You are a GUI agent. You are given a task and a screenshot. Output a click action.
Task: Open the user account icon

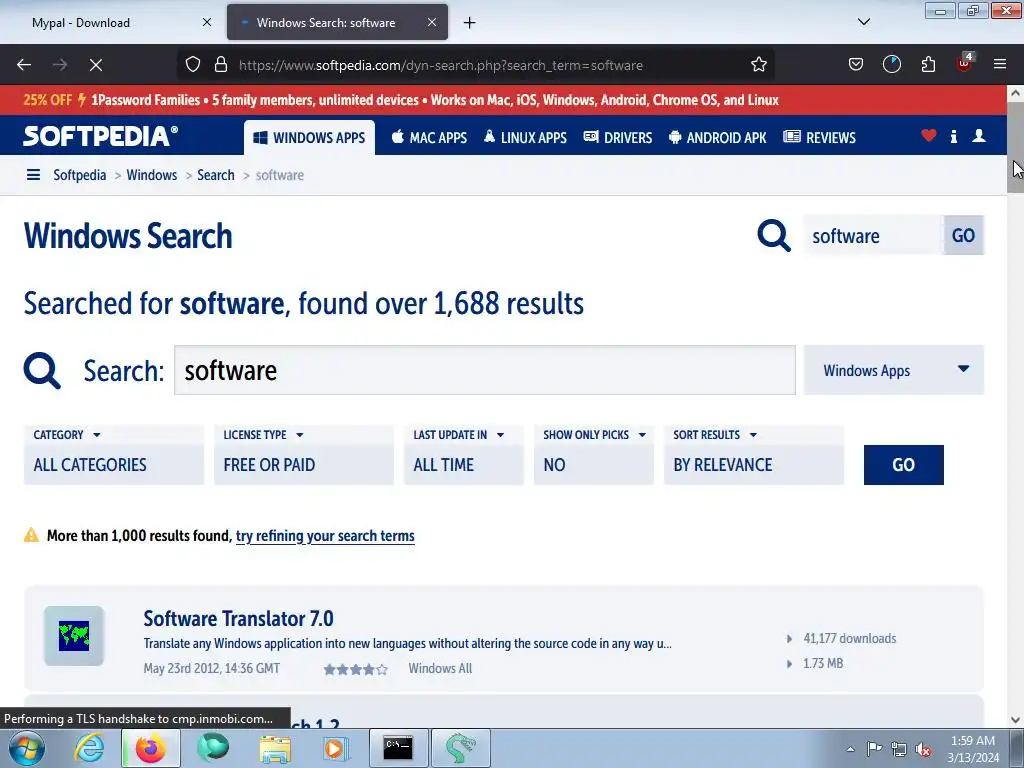coord(979,136)
